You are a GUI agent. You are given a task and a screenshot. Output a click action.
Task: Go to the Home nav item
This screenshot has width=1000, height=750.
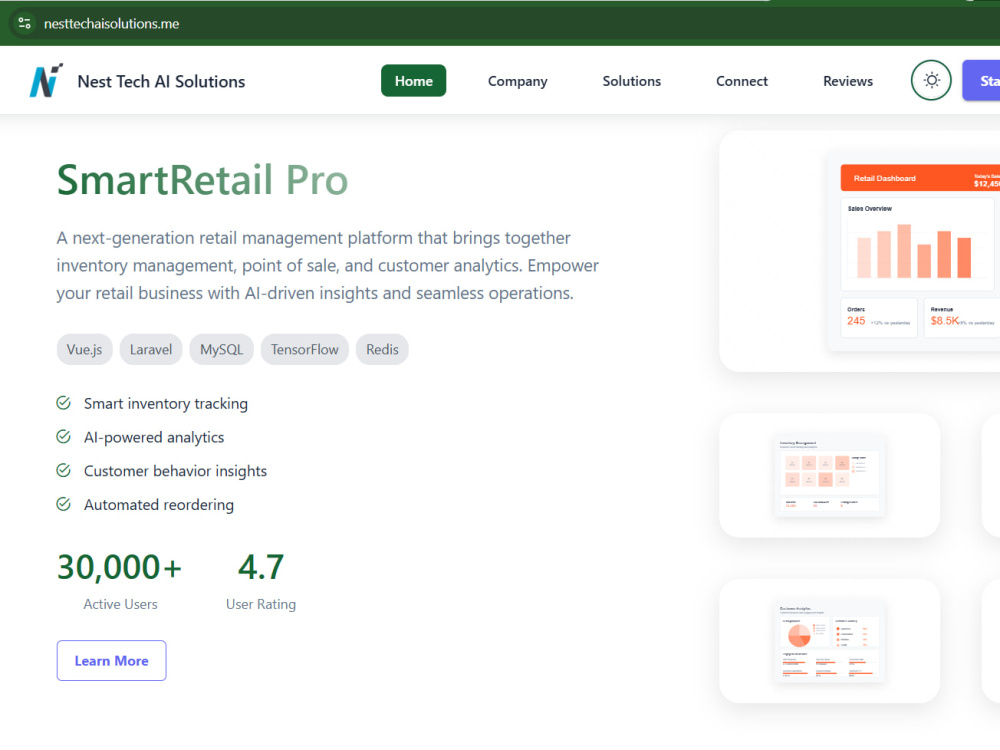[x=413, y=81]
